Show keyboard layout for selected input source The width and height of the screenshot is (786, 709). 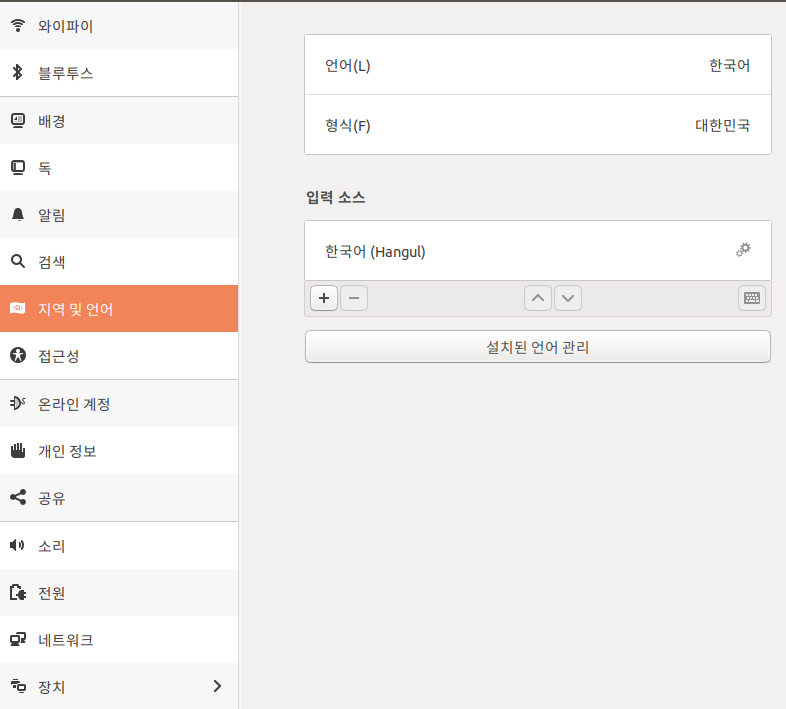coord(751,298)
